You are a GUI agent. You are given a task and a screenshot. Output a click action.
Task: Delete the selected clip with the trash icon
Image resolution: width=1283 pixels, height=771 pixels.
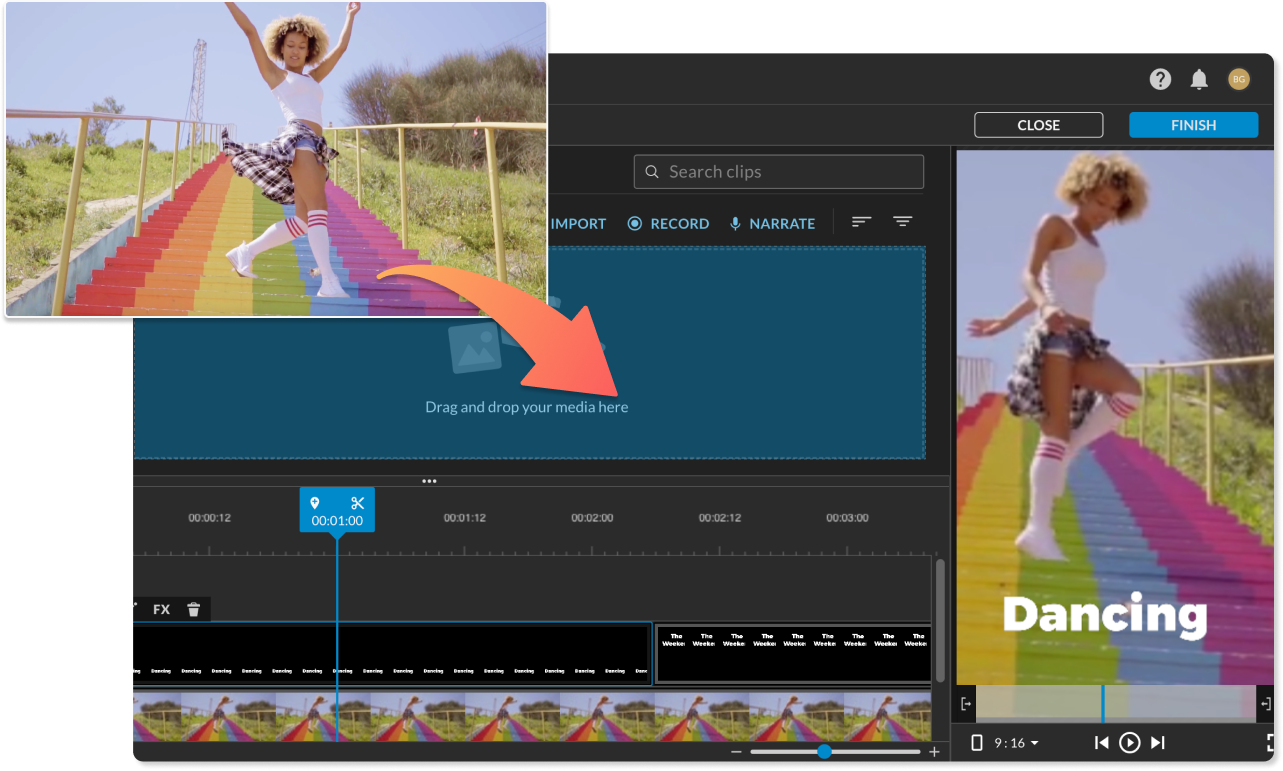[194, 609]
